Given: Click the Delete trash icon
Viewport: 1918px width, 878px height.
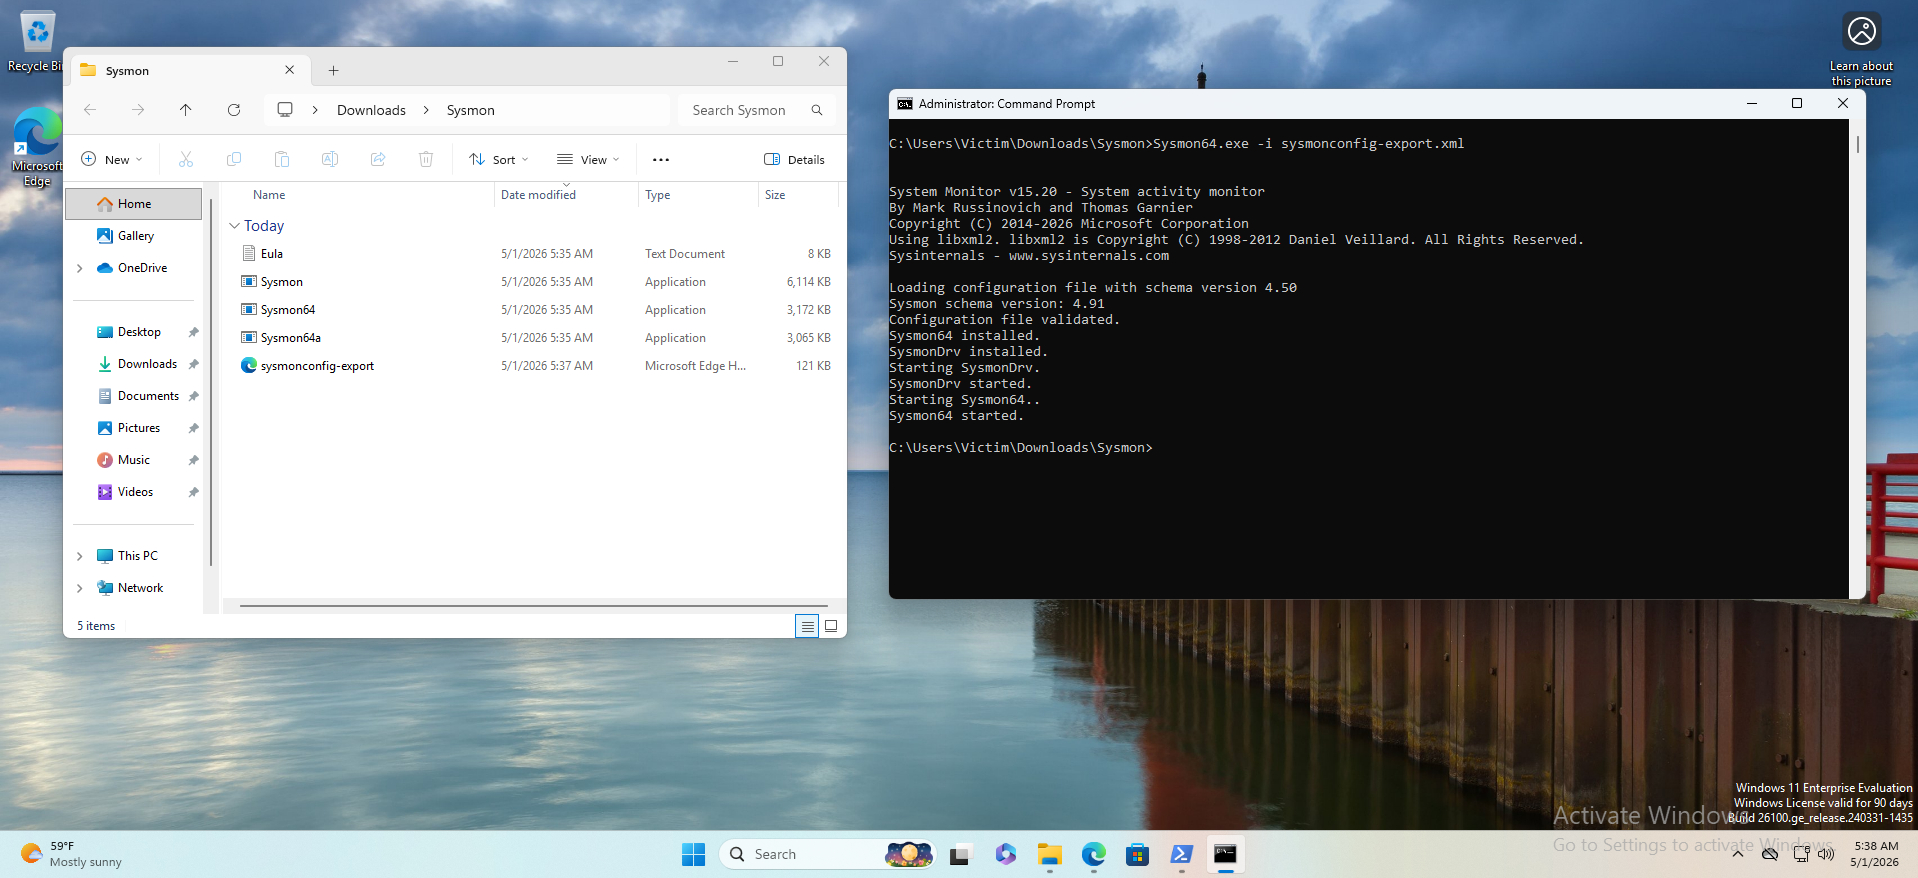Looking at the screenshot, I should click(426, 159).
